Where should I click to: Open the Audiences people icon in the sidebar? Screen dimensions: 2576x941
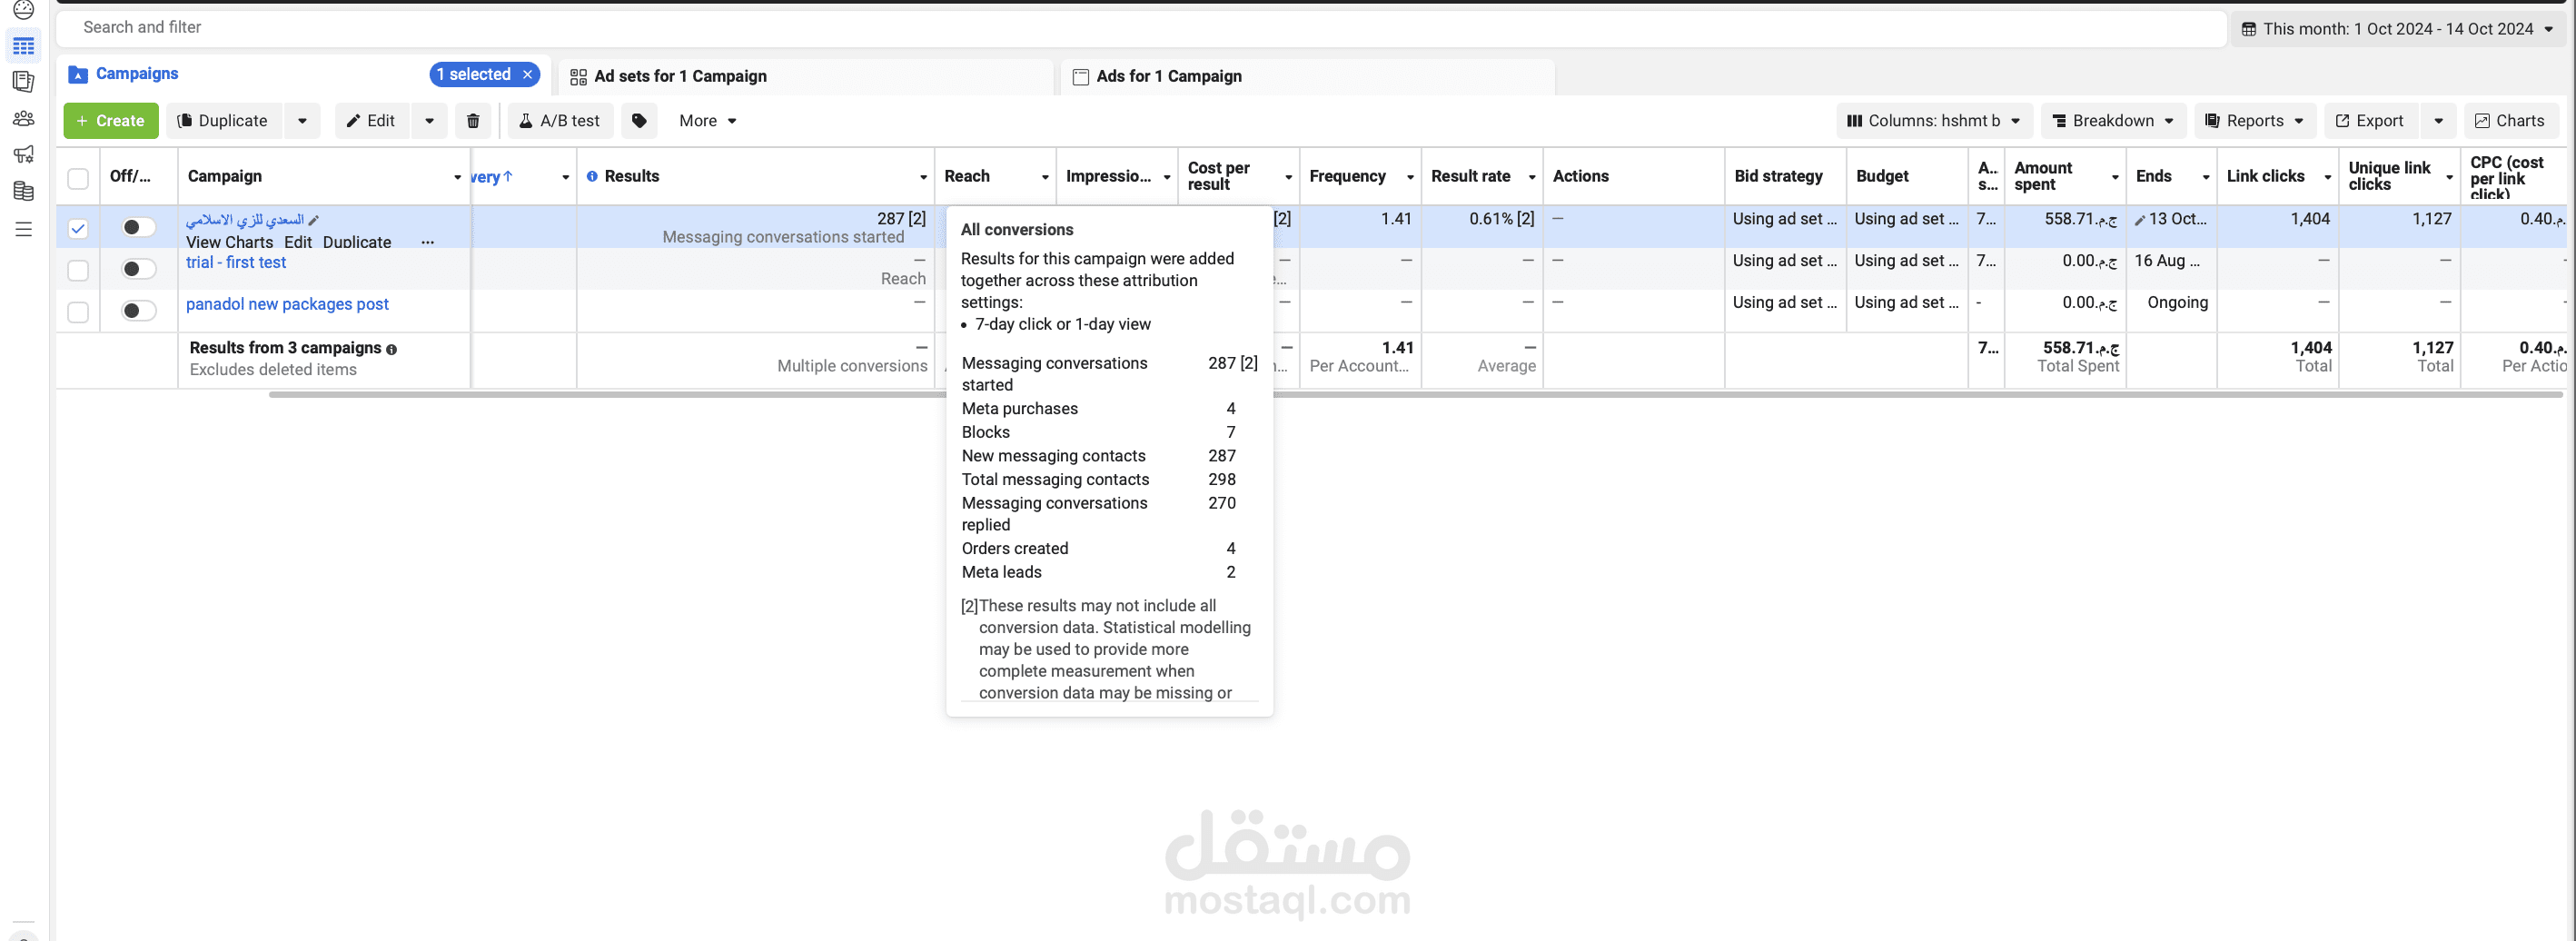(24, 119)
